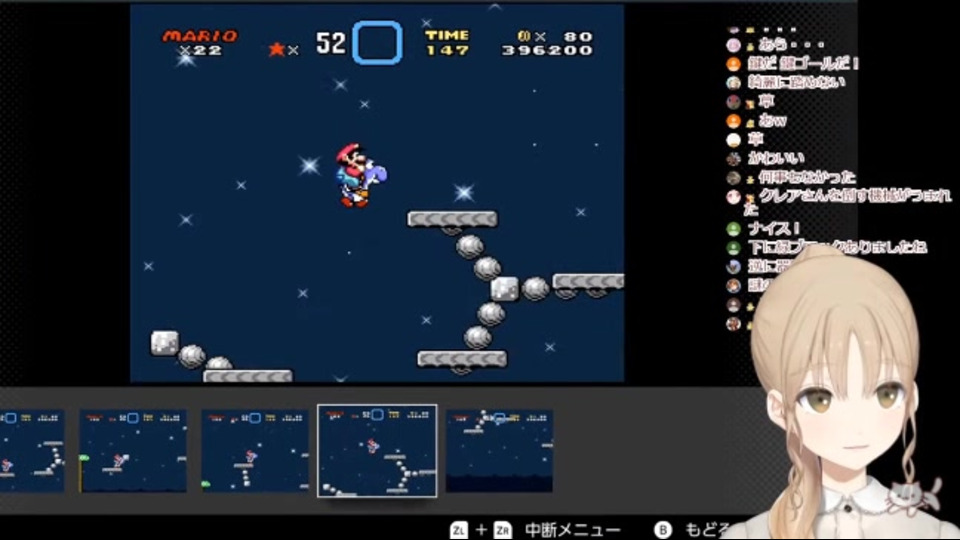
Task: Click the bonus star count 52
Action: pyautogui.click(x=331, y=43)
